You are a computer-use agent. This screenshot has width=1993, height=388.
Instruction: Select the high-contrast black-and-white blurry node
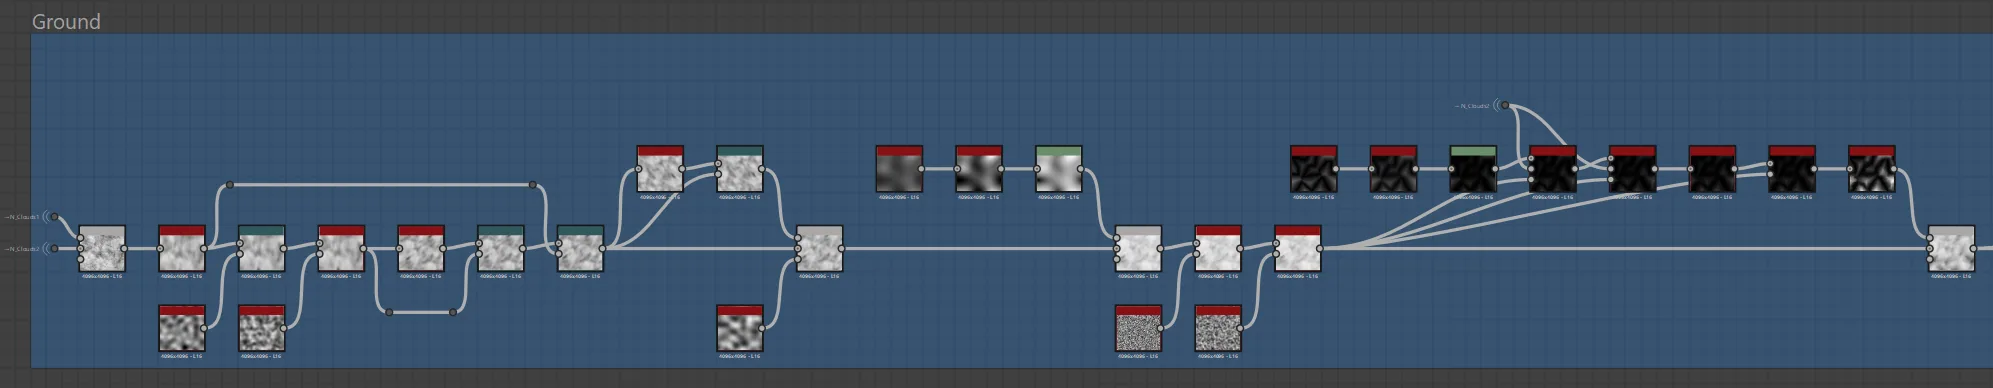coord(979,169)
